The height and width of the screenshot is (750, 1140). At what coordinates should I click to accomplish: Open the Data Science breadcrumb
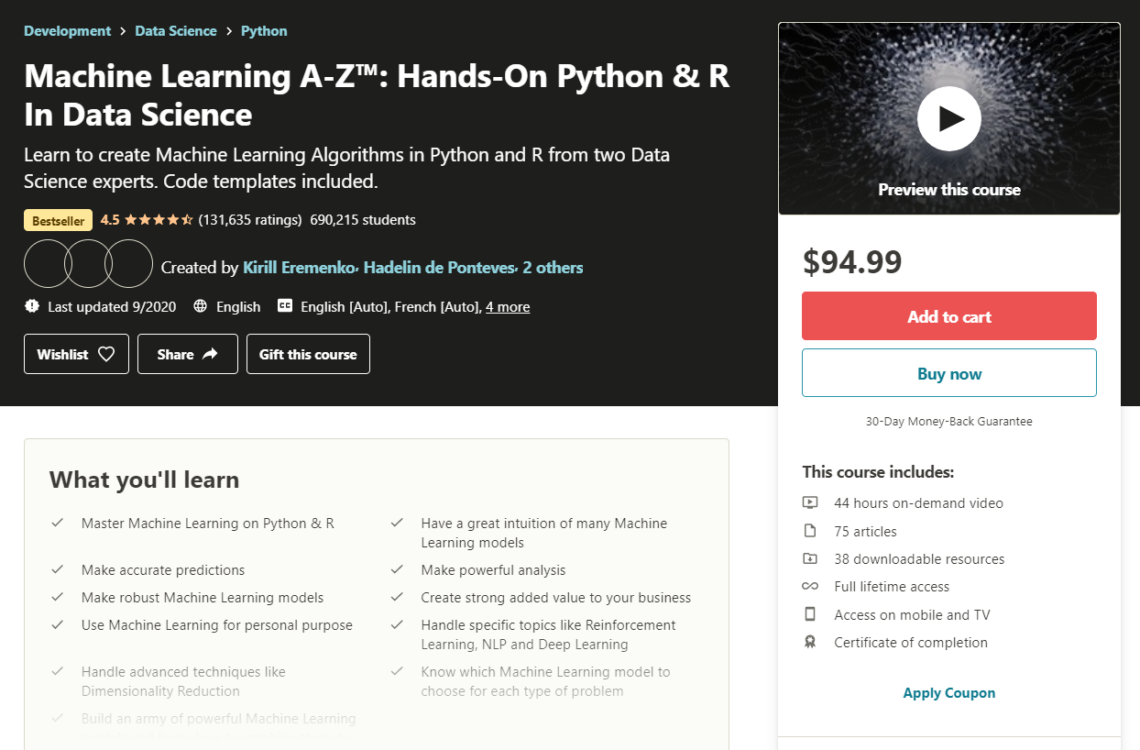click(x=175, y=30)
